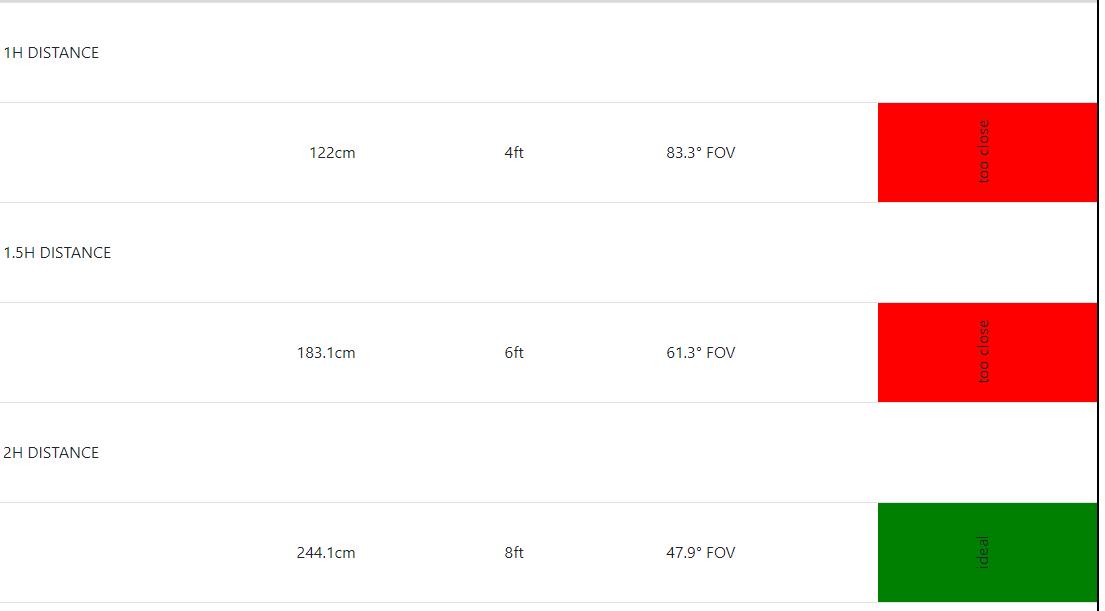Click the 47.9° FOV value

point(701,553)
